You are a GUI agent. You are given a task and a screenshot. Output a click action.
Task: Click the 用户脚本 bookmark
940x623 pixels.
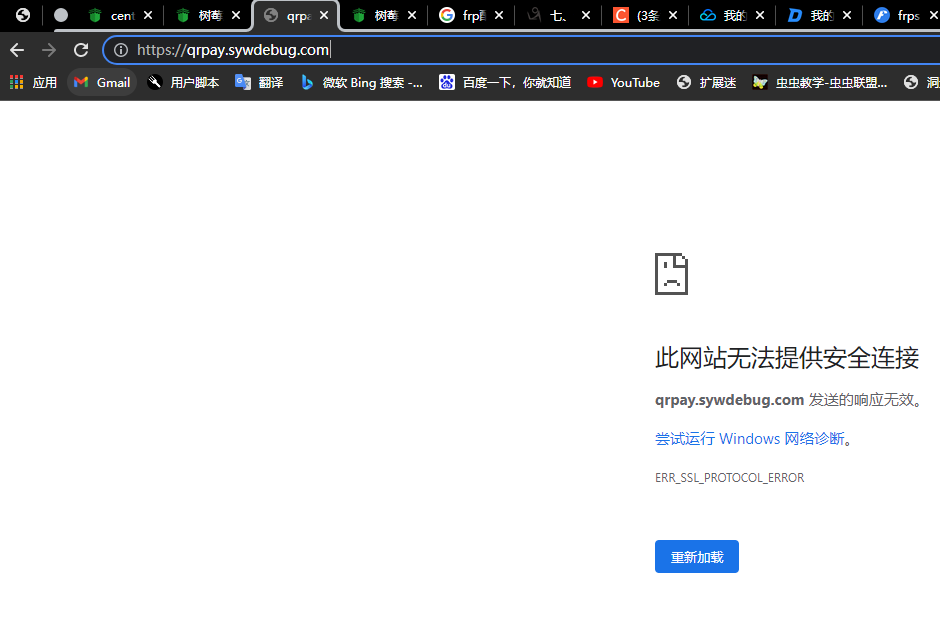[x=189, y=82]
